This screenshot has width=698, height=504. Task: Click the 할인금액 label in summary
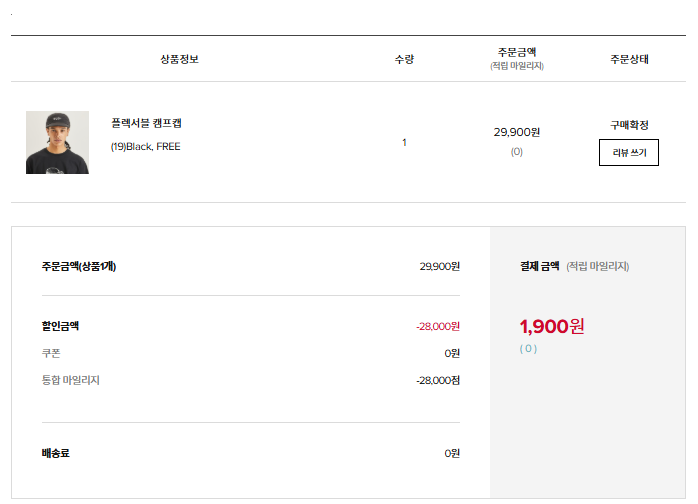[60, 326]
